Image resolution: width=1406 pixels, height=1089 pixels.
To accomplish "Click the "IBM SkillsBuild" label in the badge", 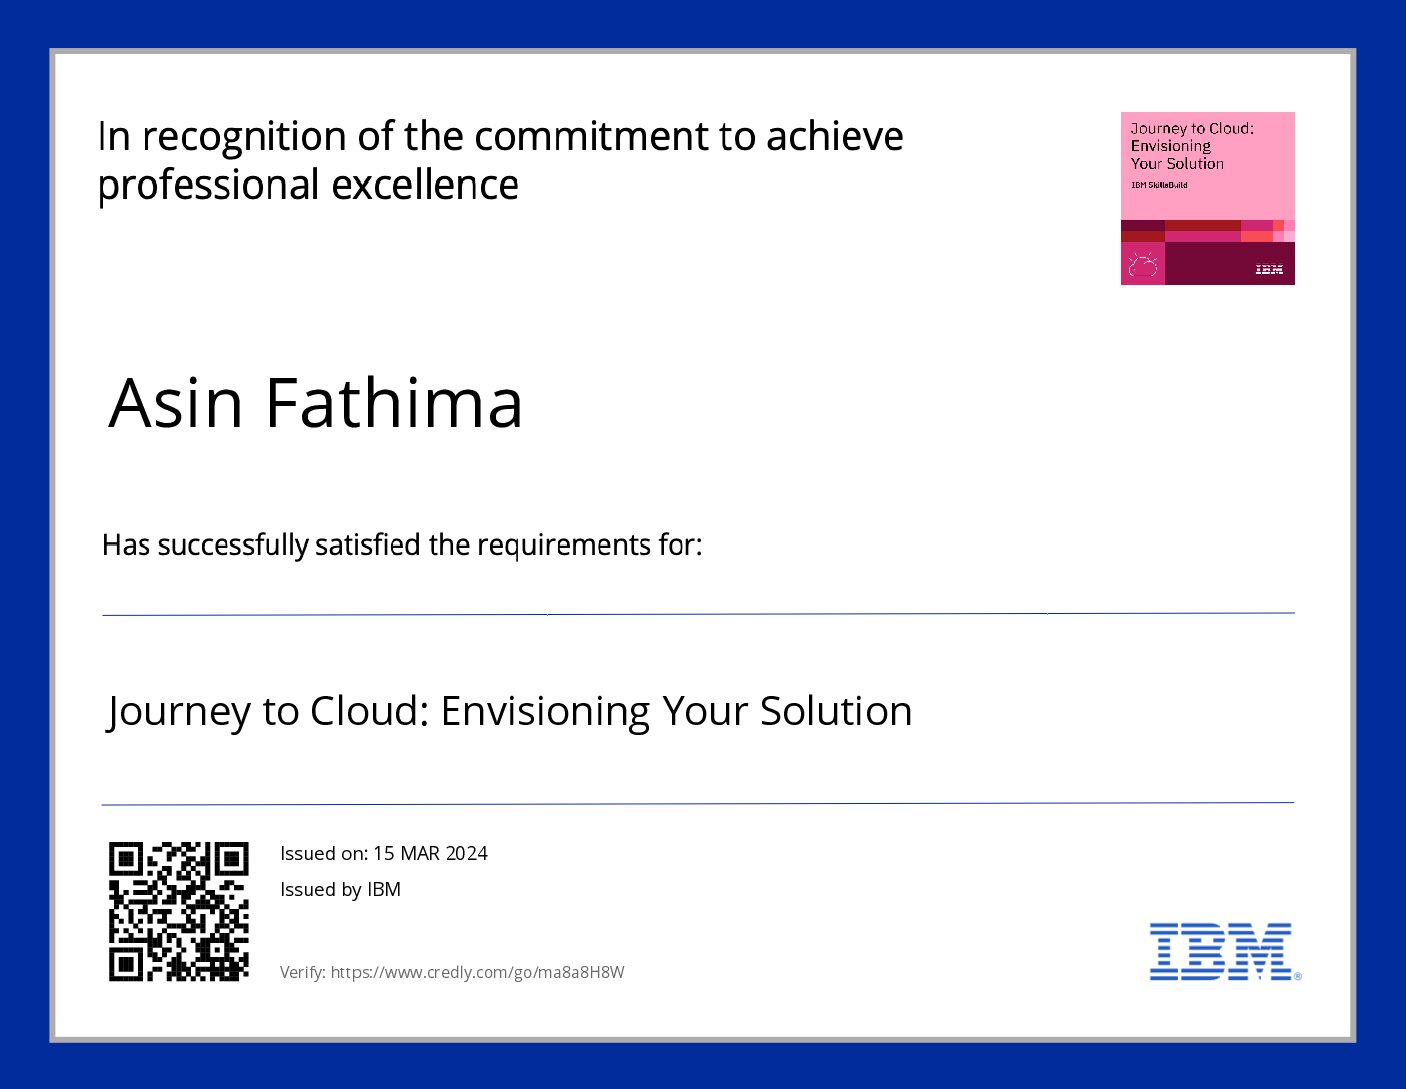I will pos(1159,185).
